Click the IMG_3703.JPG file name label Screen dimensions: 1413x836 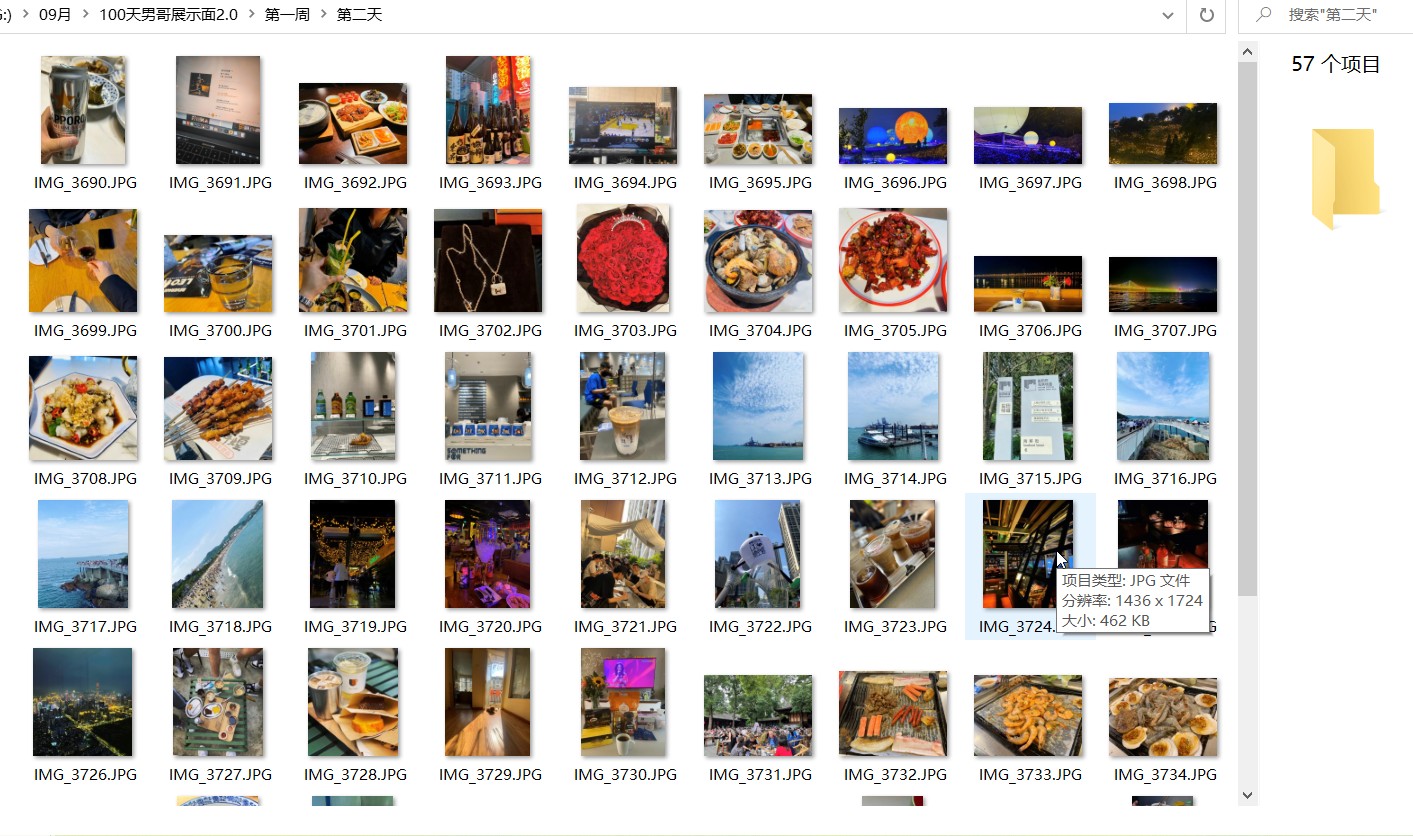point(623,330)
